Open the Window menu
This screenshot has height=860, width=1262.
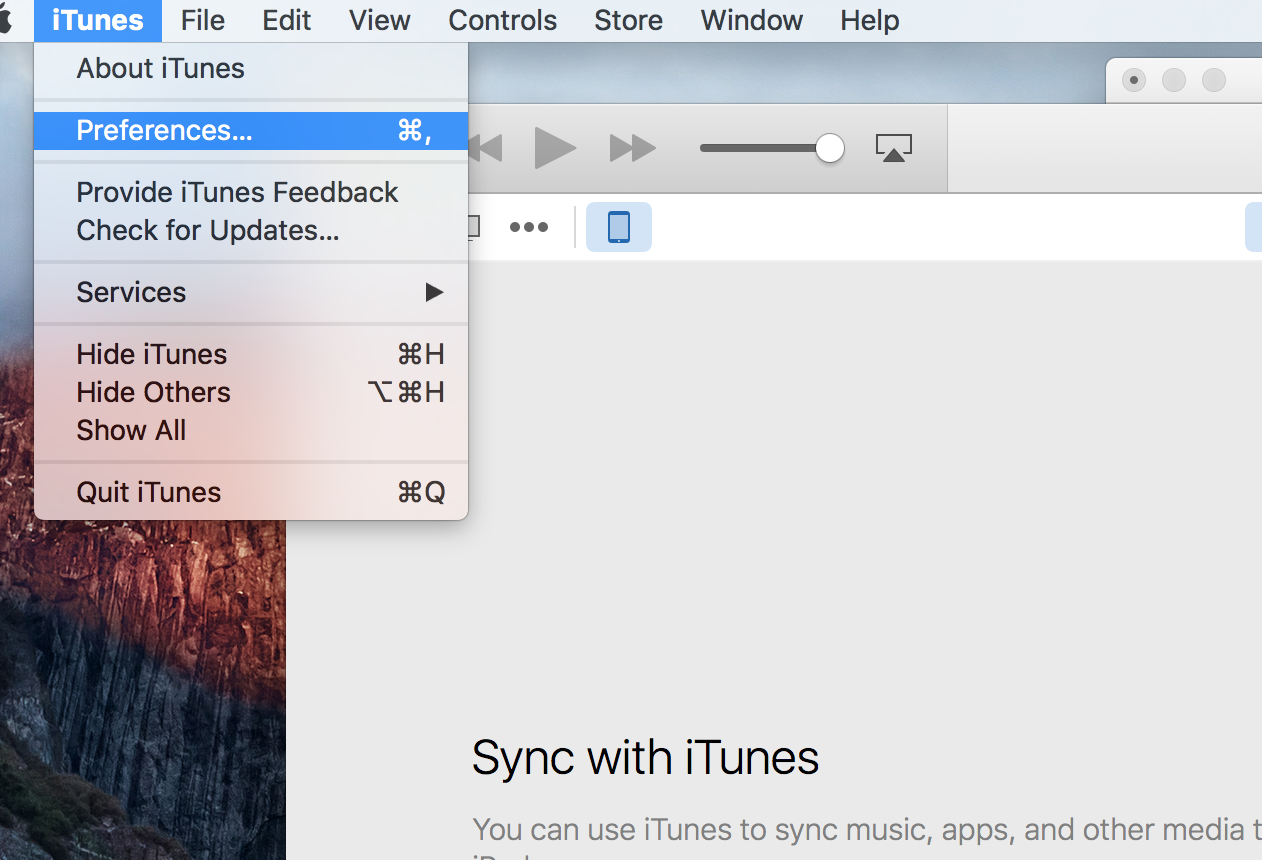click(752, 20)
